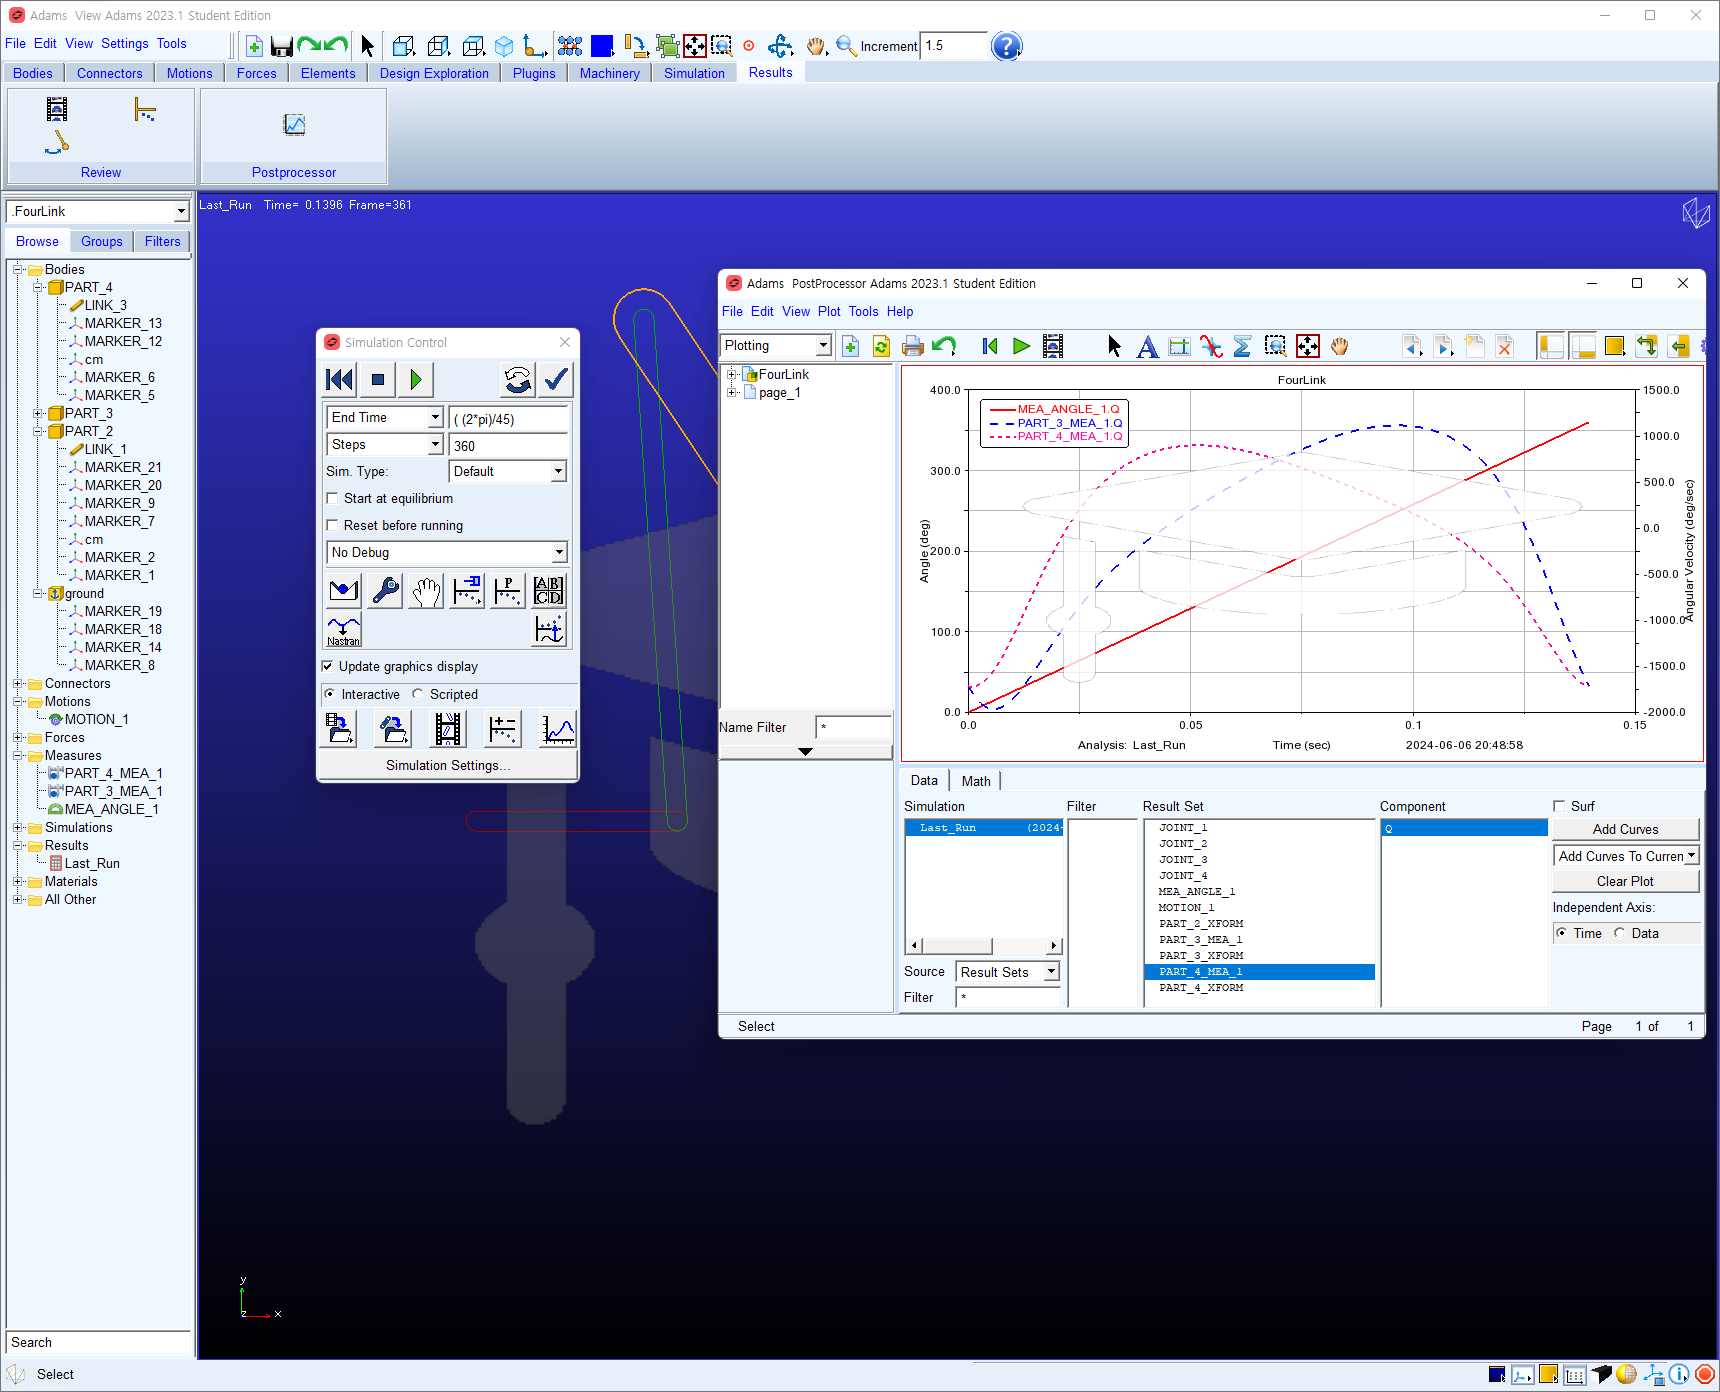1720x1392 pixels.
Task: Open the Plotting mode dropdown
Action: (x=823, y=345)
